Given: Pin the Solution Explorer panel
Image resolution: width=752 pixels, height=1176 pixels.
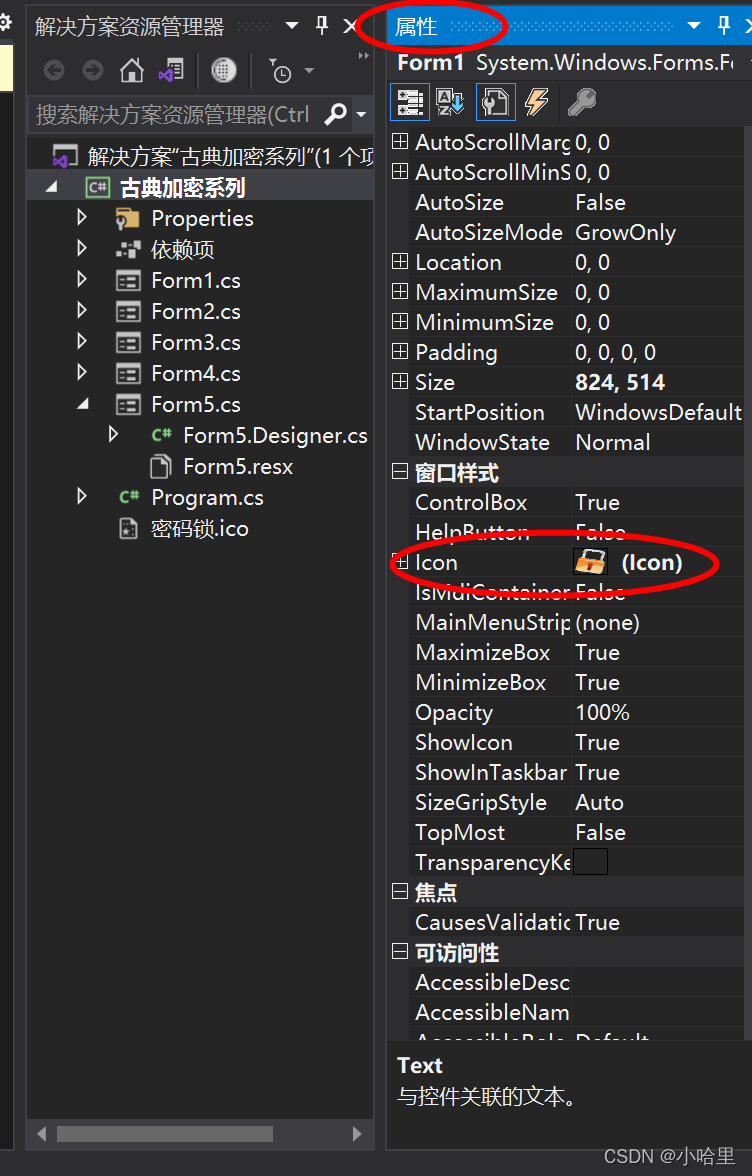Looking at the screenshot, I should [x=322, y=26].
